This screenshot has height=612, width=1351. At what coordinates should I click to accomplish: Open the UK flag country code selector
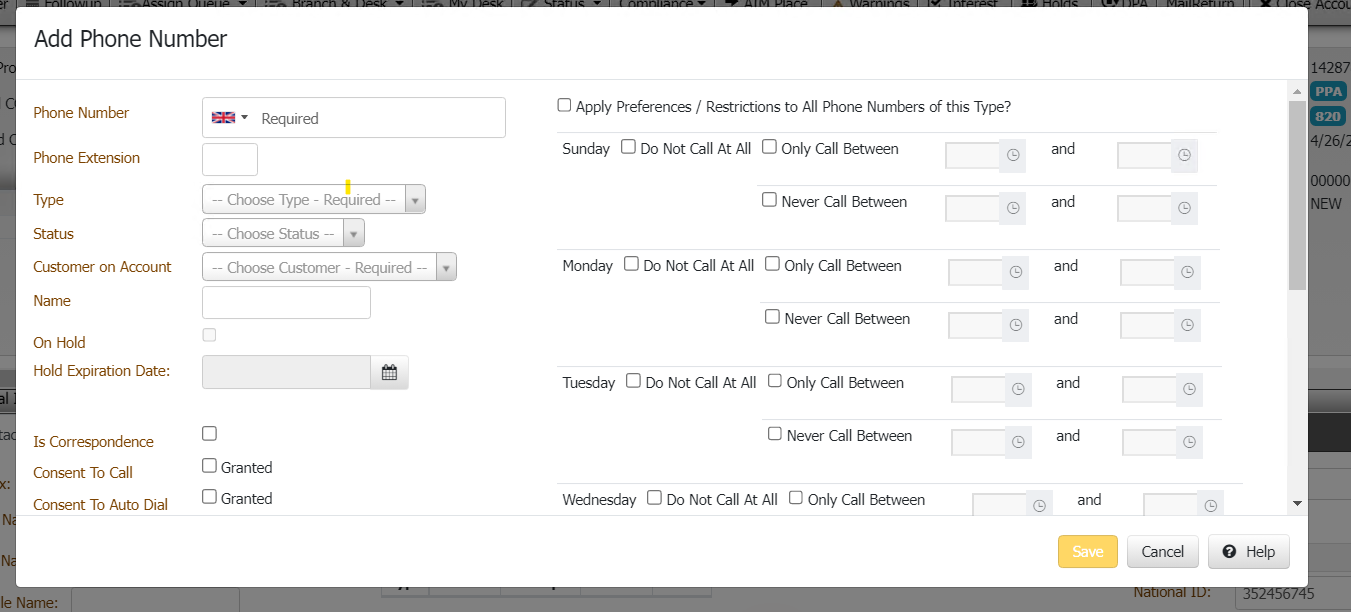(x=229, y=118)
